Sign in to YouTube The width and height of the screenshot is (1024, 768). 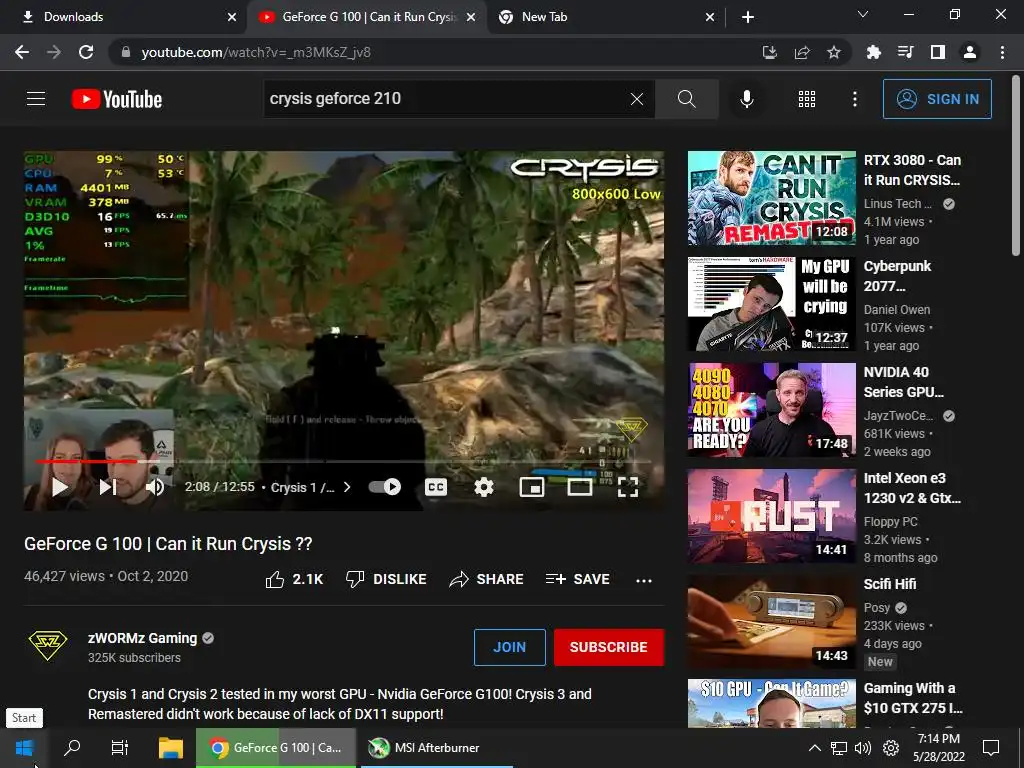pyautogui.click(x=937, y=99)
